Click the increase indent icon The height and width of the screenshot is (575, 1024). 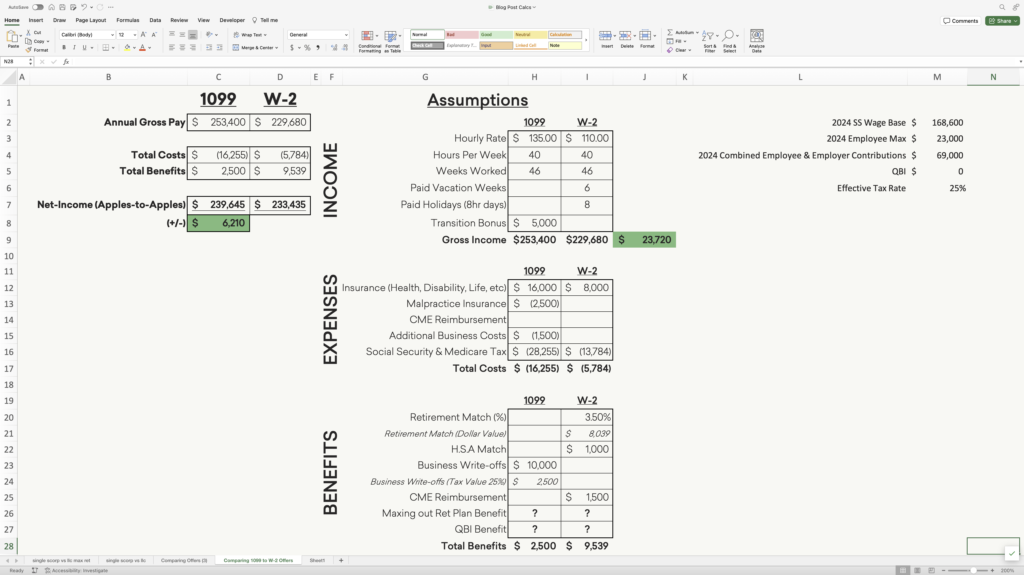coord(219,48)
